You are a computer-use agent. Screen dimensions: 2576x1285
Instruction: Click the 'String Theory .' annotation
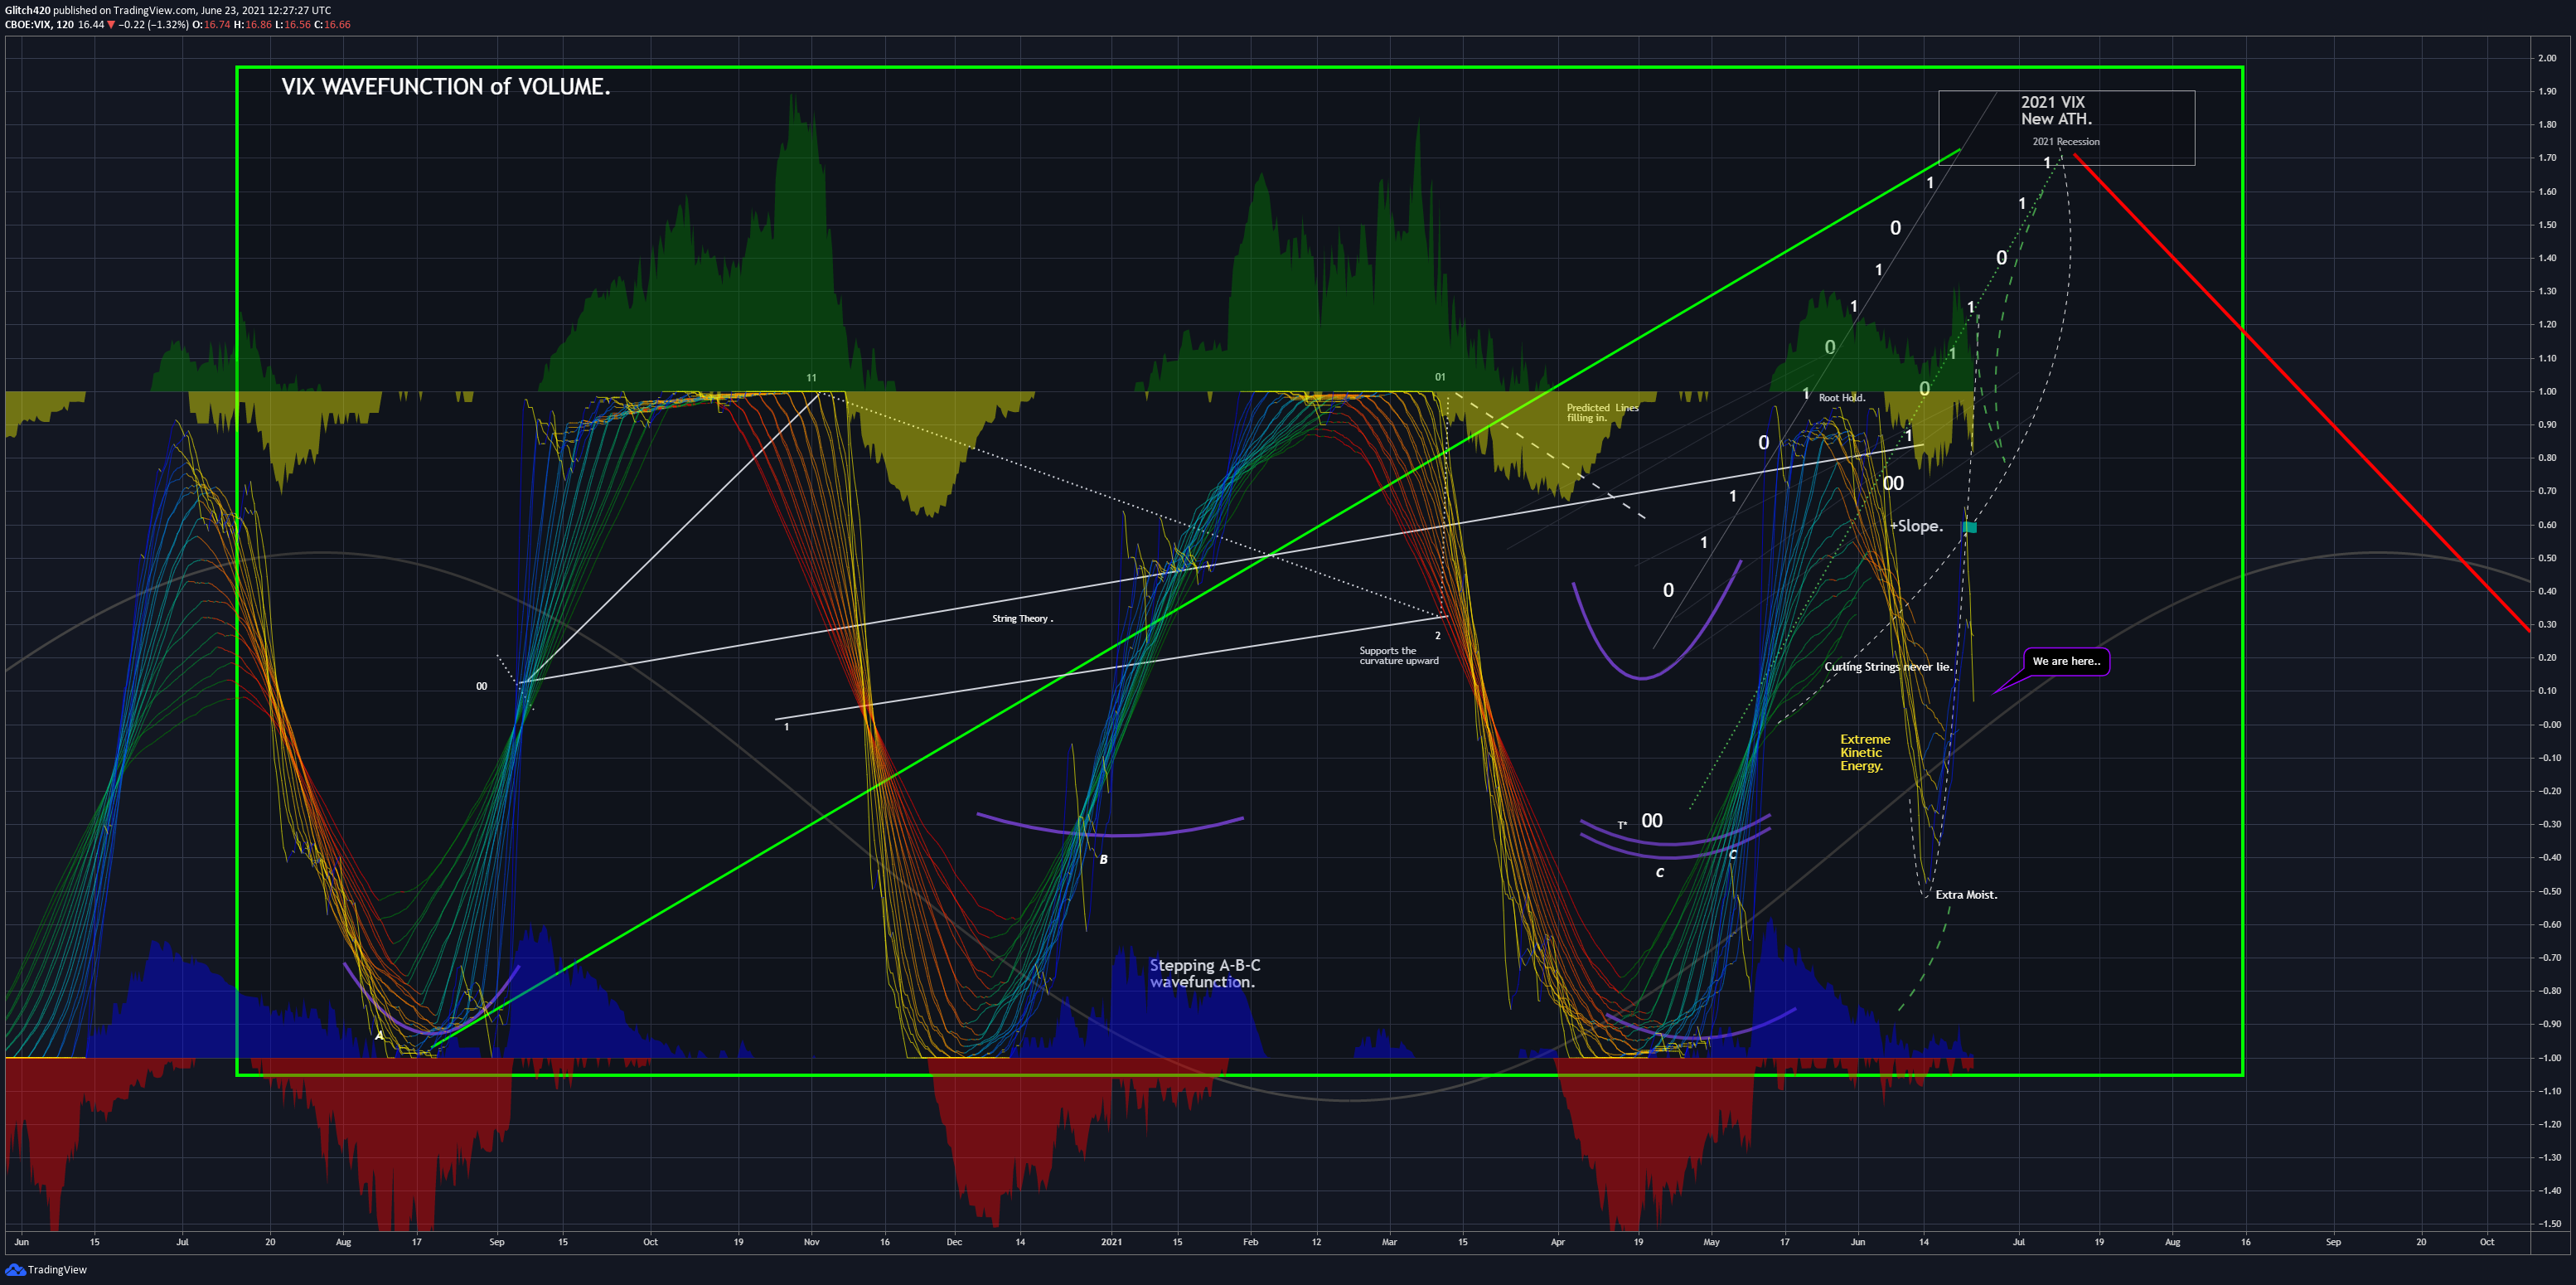(x=1022, y=619)
